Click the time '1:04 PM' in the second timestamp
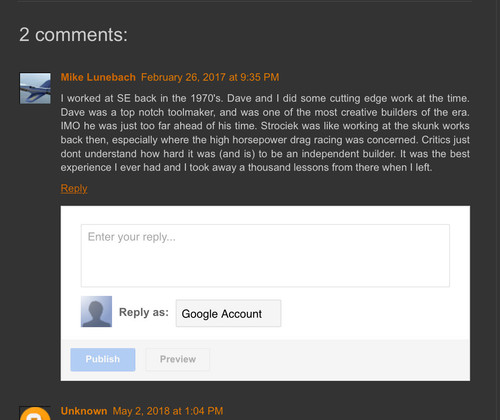Image resolution: width=500 pixels, height=420 pixels. point(204,411)
